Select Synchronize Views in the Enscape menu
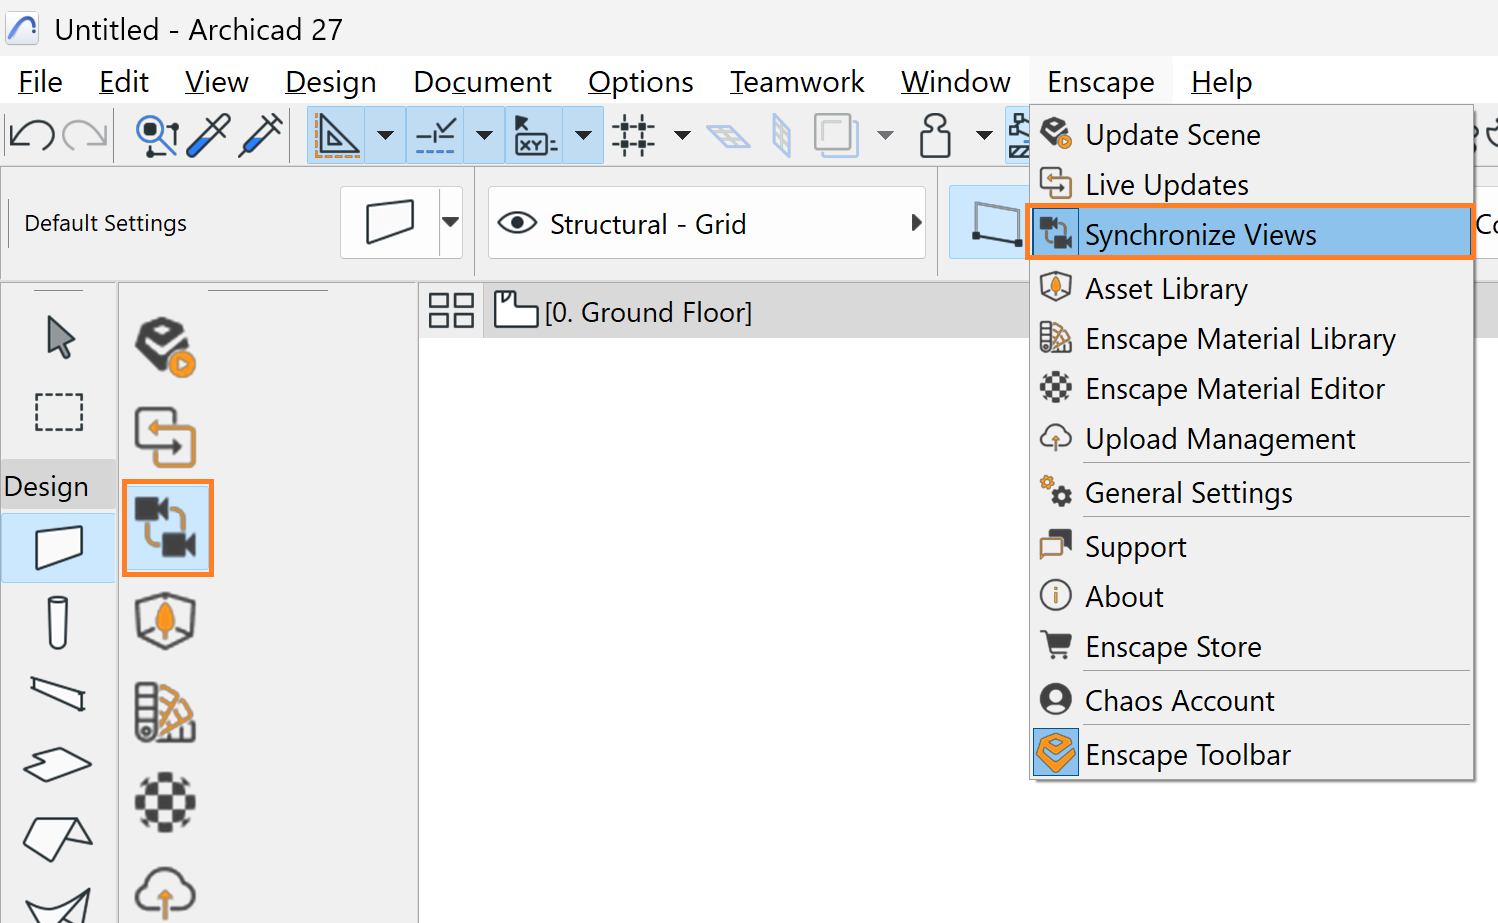Viewport: 1498px width, 923px height. point(1251,232)
